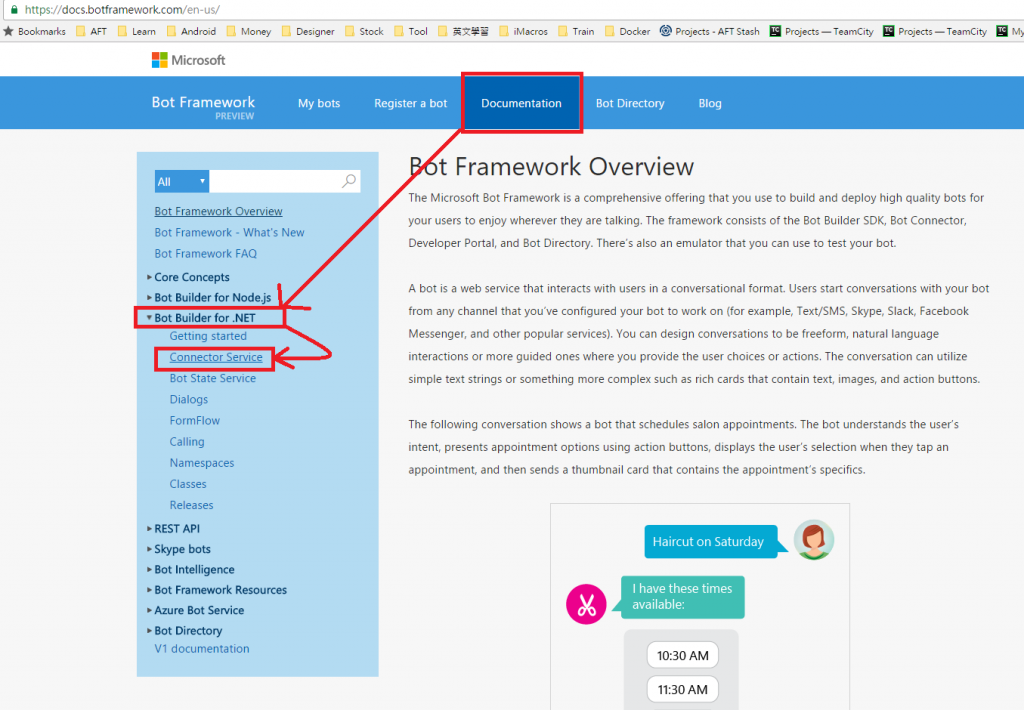Open the Chinese-named bookmark folder
Viewport: 1024px width, 710px height.
(x=463, y=31)
